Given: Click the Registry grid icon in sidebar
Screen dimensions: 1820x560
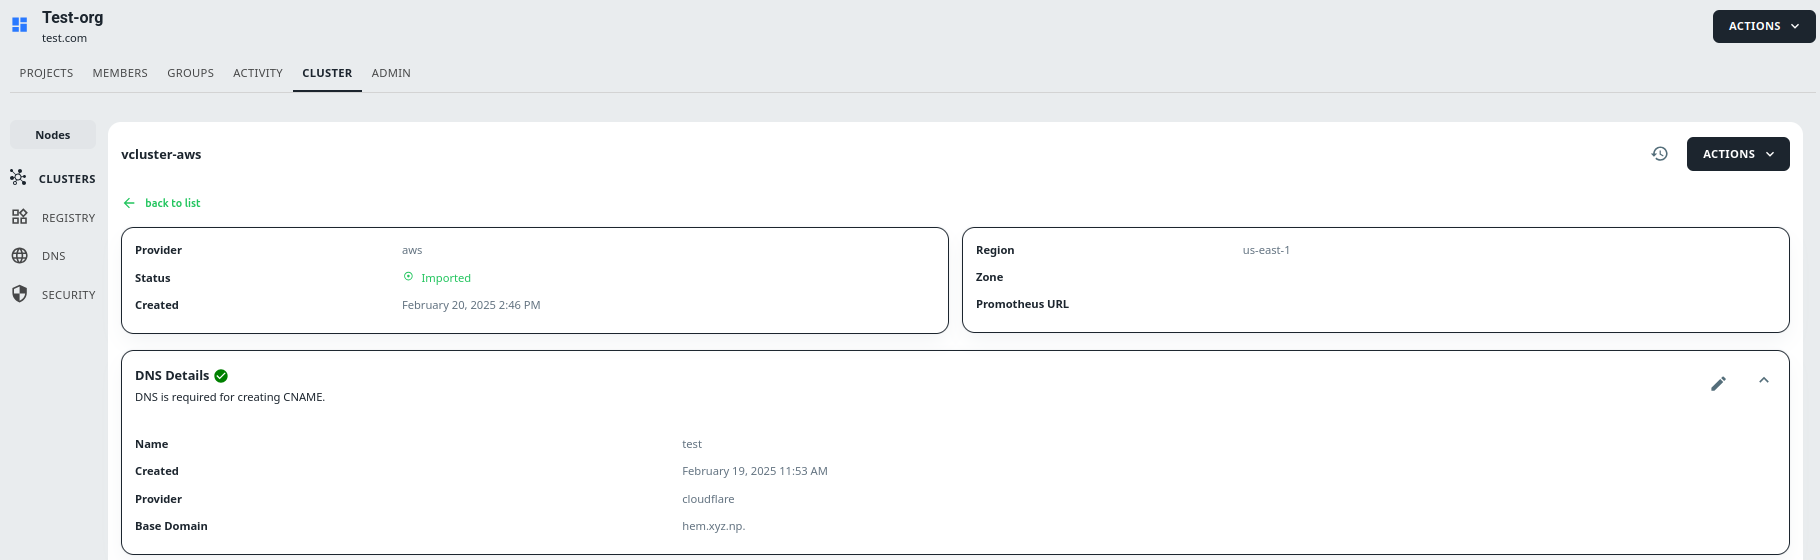Looking at the screenshot, I should coord(19,217).
